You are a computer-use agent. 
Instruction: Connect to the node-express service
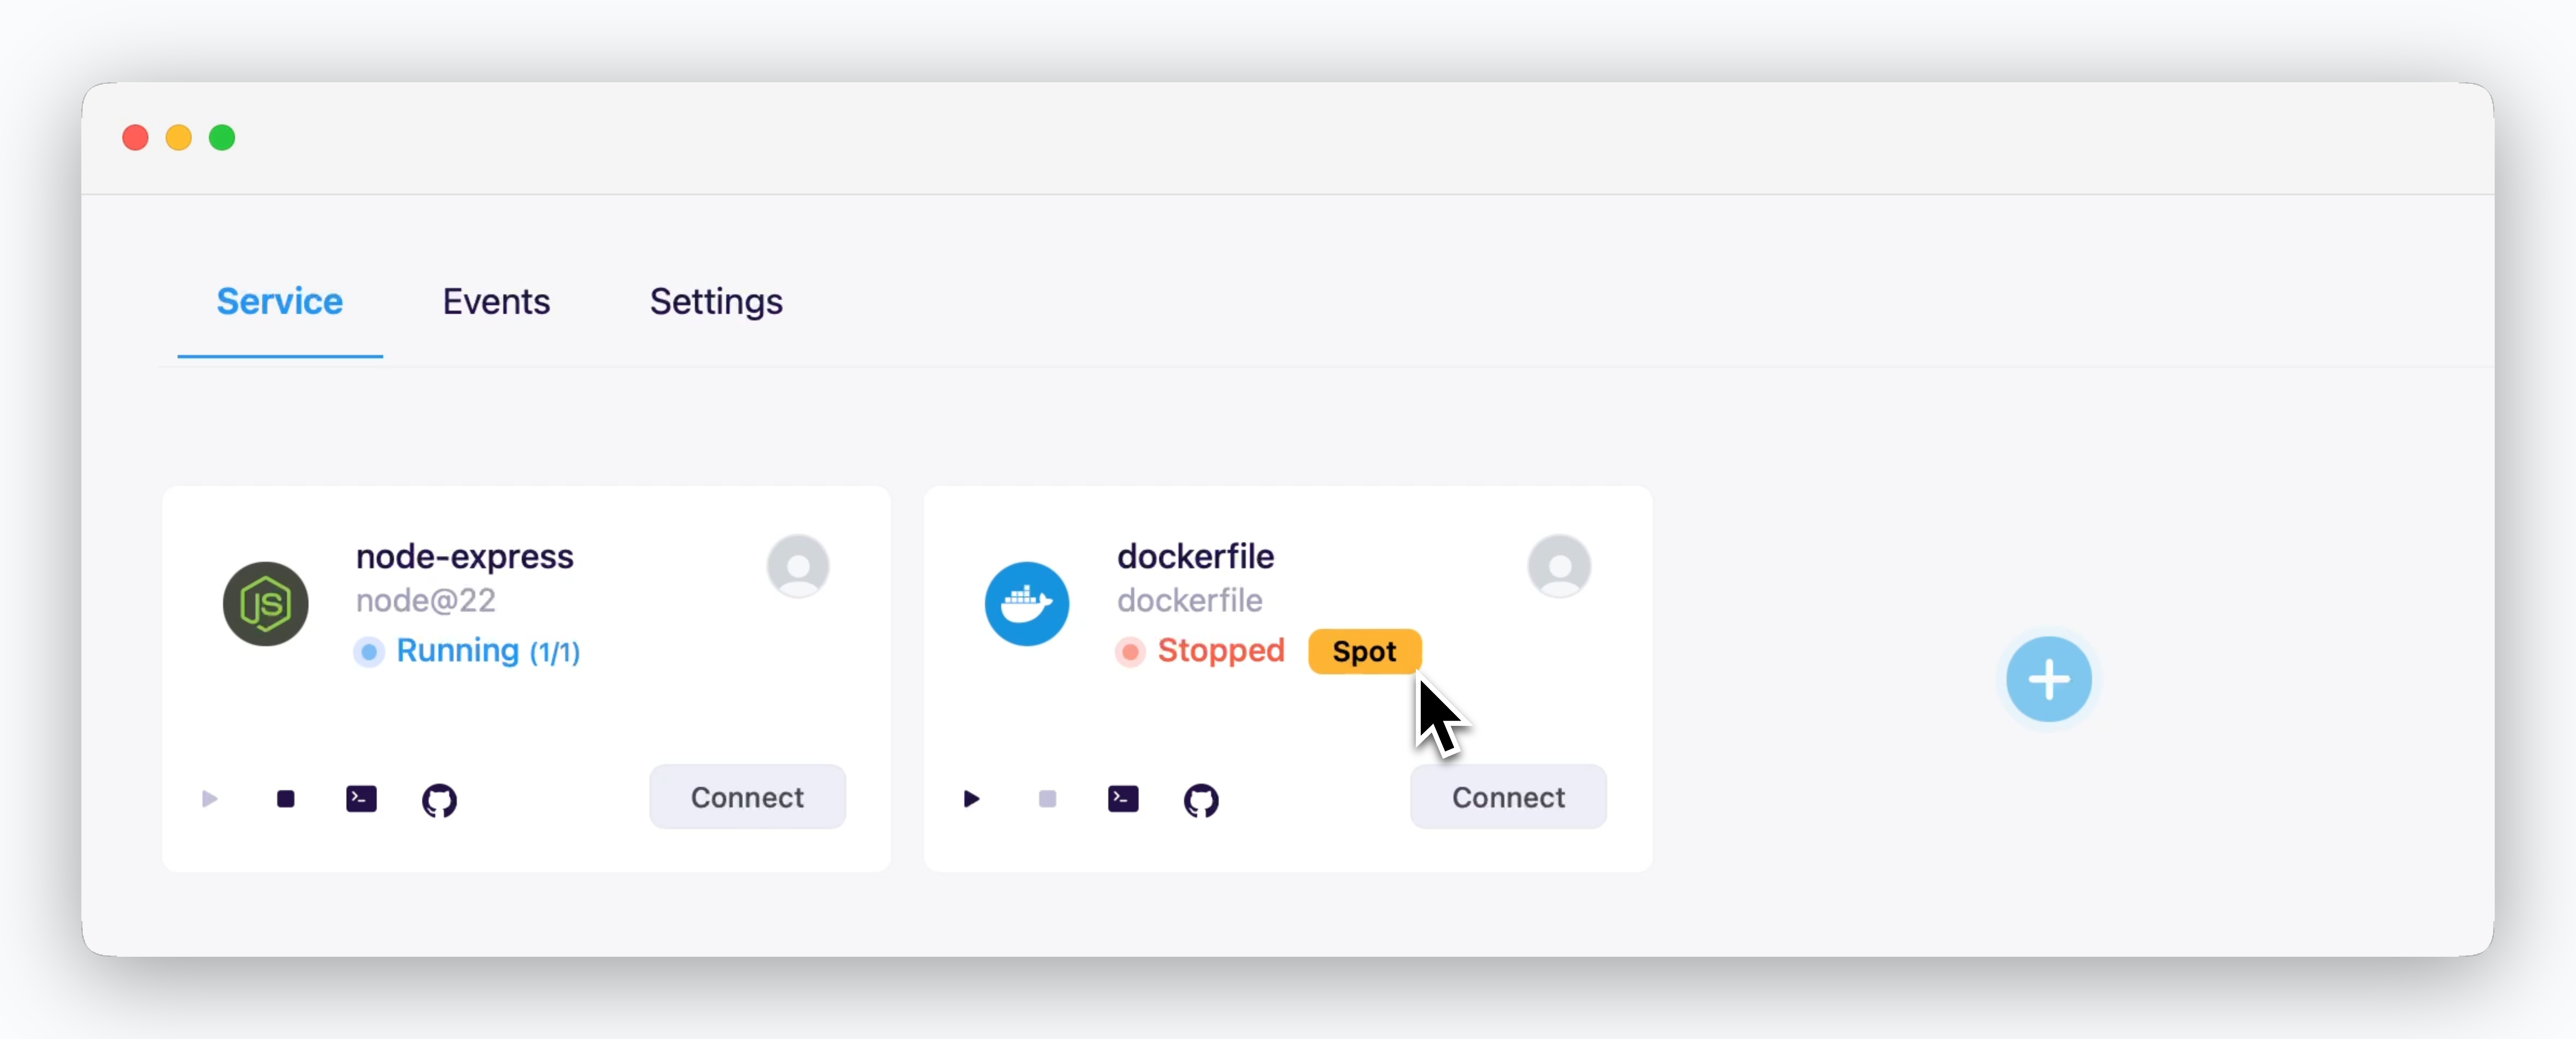point(747,797)
